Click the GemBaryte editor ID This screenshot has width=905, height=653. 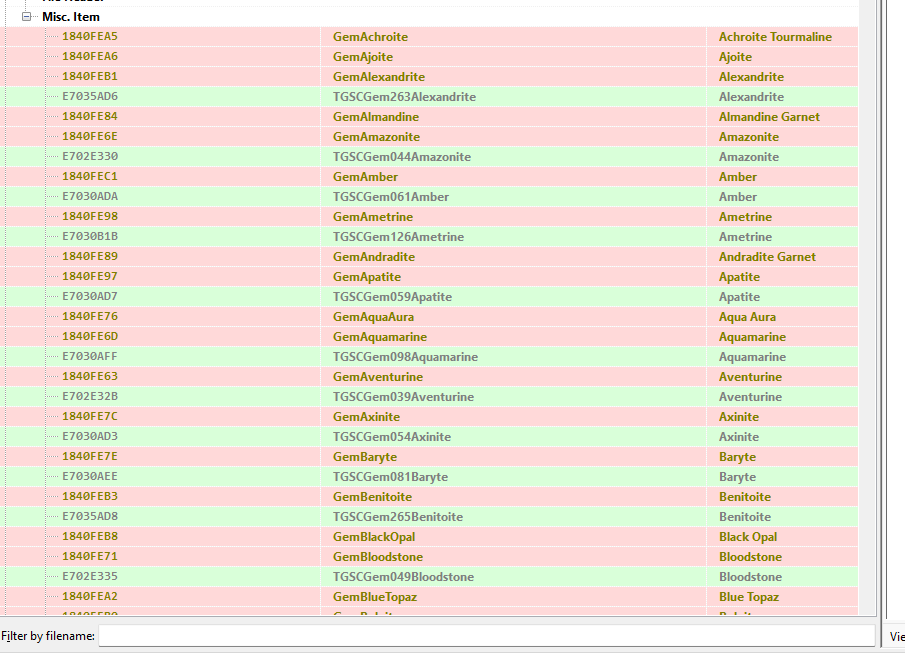(365, 457)
